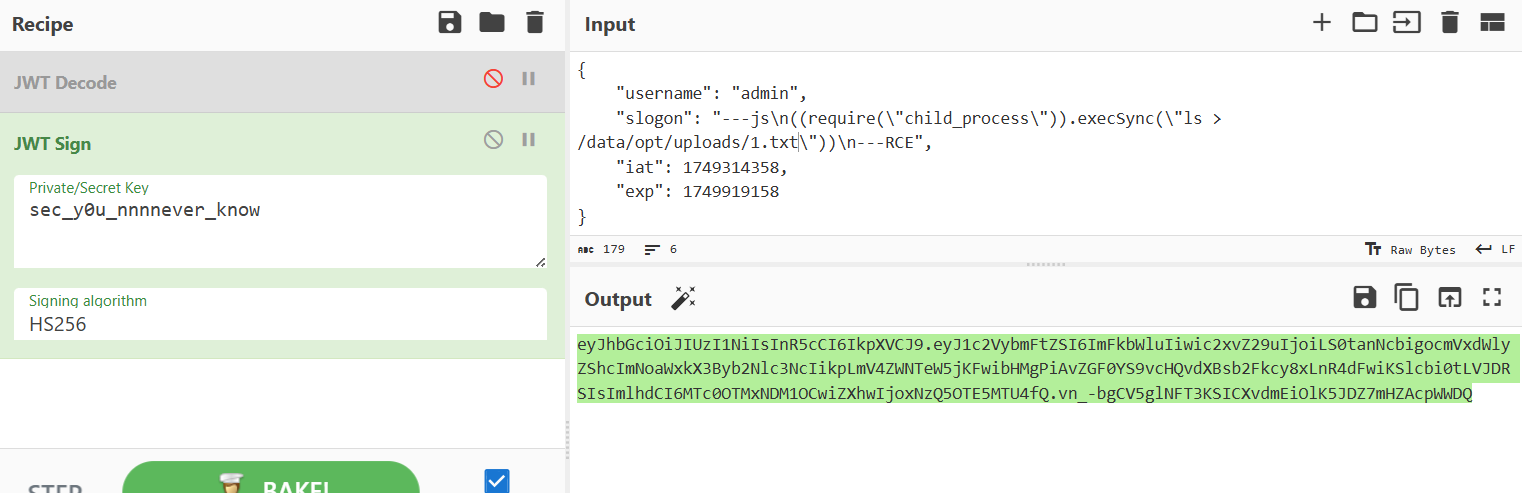
Task: Pause breakpoint on JWT Decode
Action: [x=529, y=79]
